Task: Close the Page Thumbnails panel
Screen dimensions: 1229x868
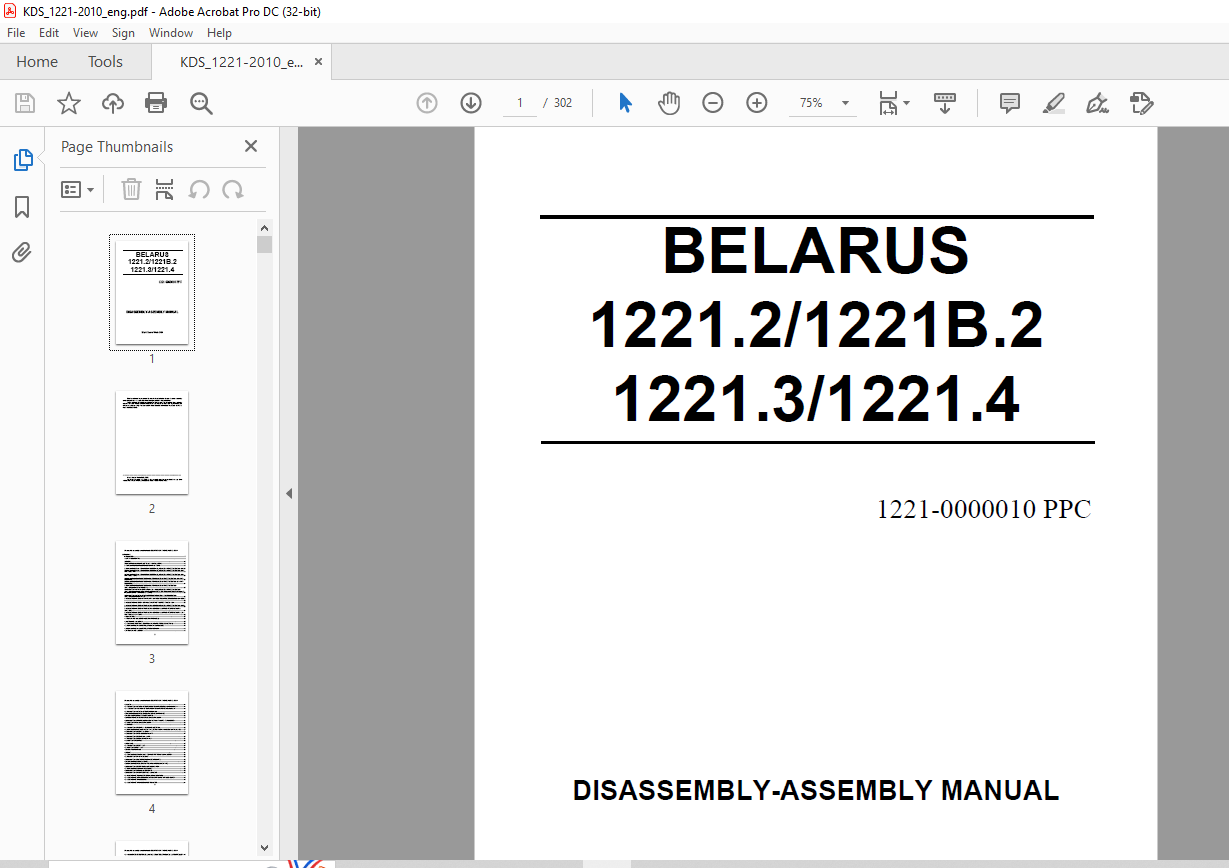Action: coord(251,146)
